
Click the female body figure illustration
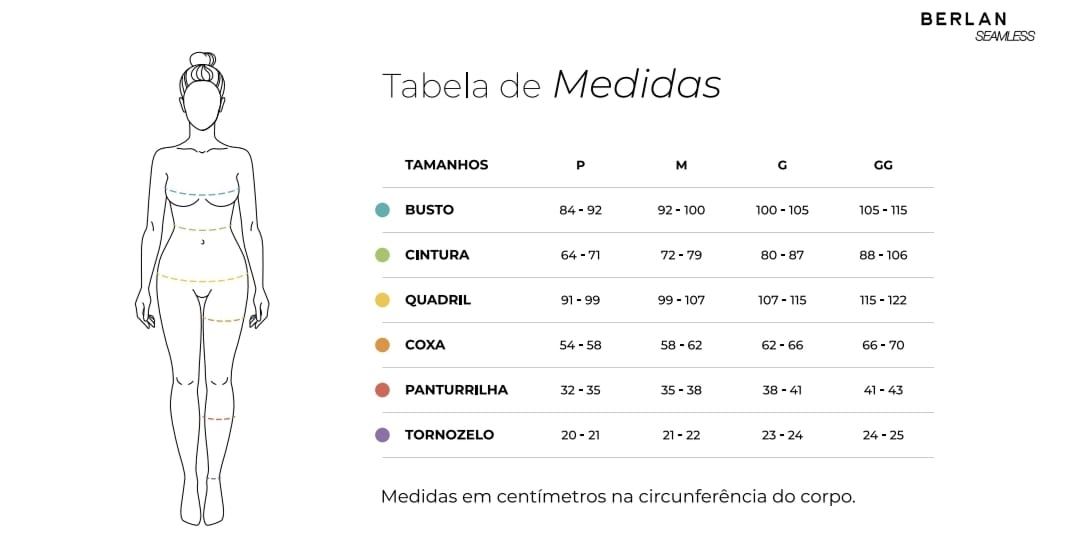(202, 288)
